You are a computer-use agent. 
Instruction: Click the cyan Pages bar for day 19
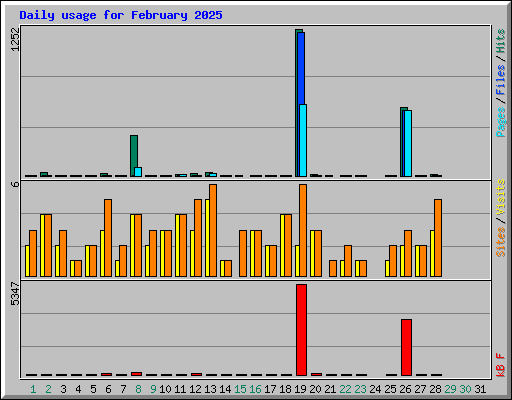pos(303,140)
